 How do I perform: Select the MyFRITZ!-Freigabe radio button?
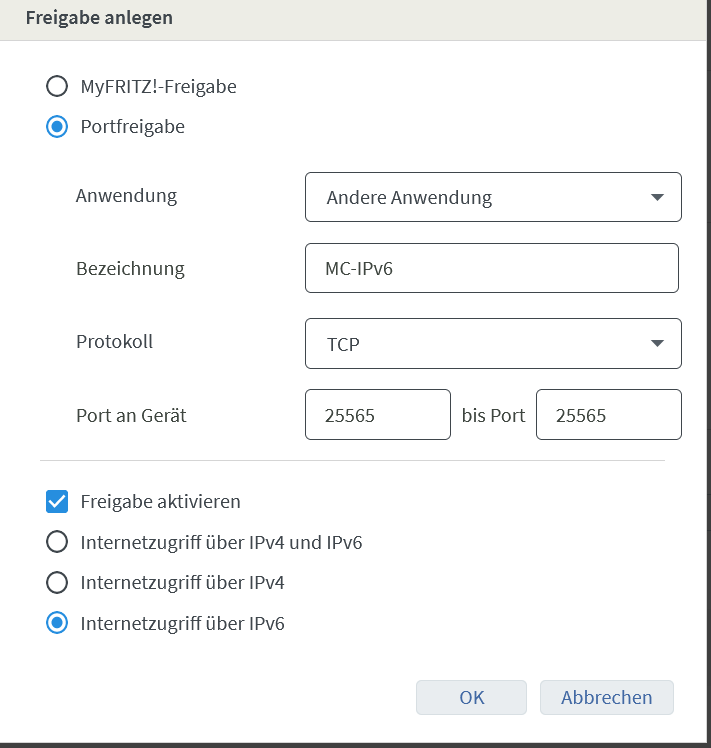coord(57,86)
